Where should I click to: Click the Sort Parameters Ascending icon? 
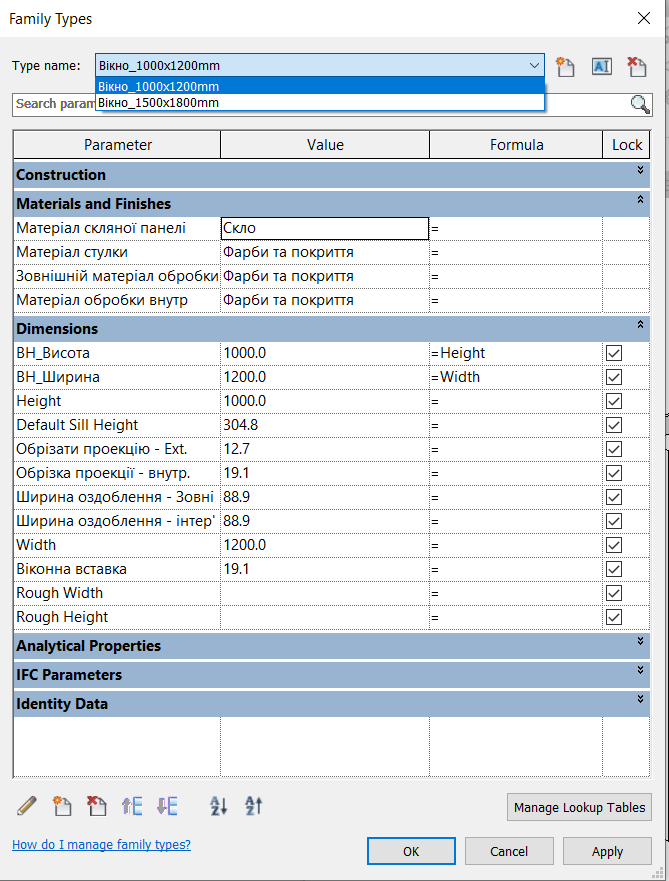(217, 806)
